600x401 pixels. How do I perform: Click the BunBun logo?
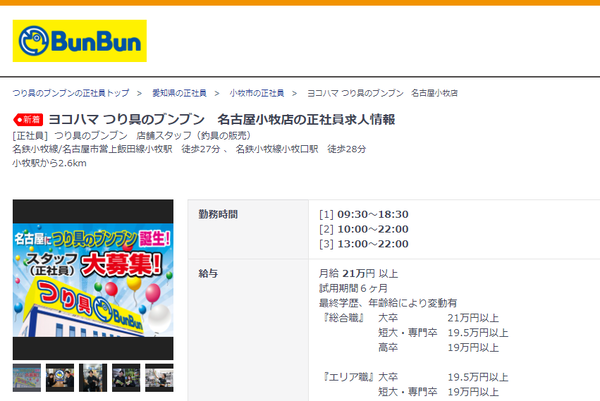(80, 41)
